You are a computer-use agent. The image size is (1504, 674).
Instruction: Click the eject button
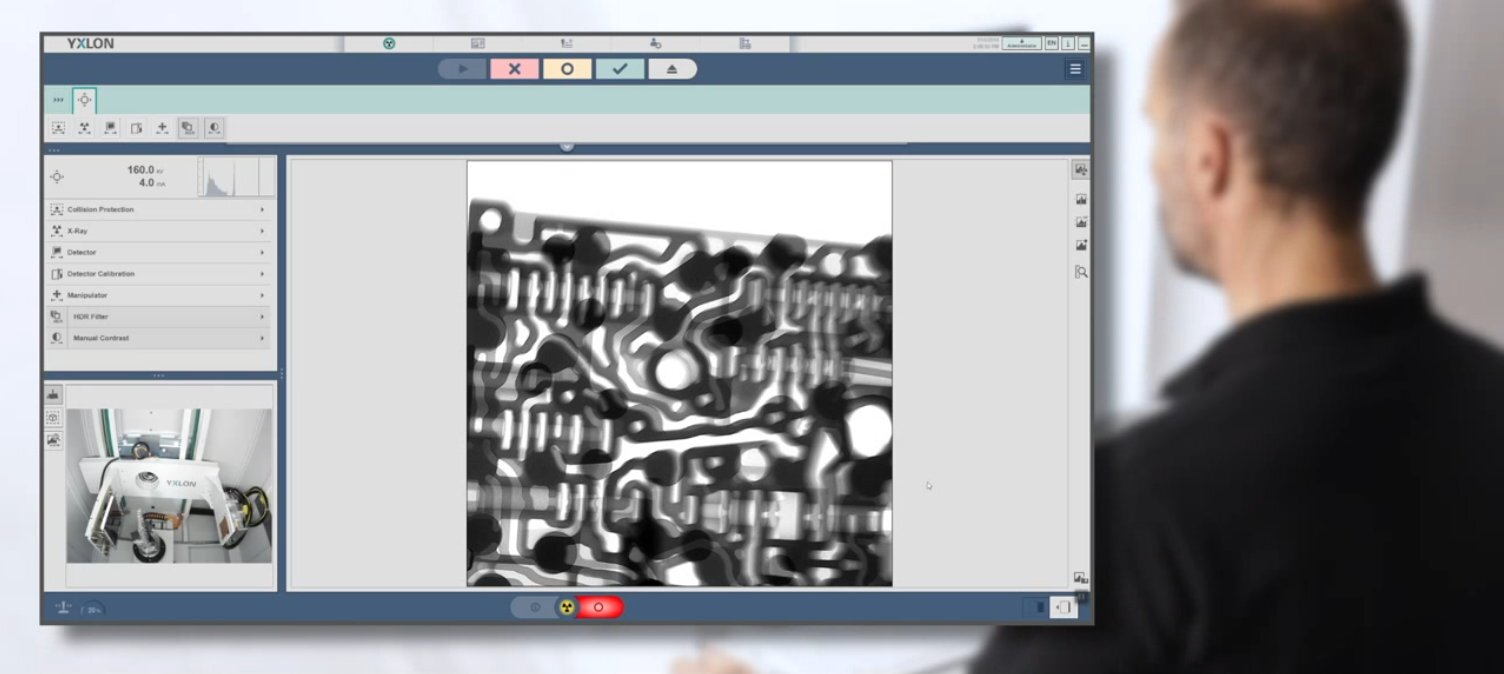(672, 69)
